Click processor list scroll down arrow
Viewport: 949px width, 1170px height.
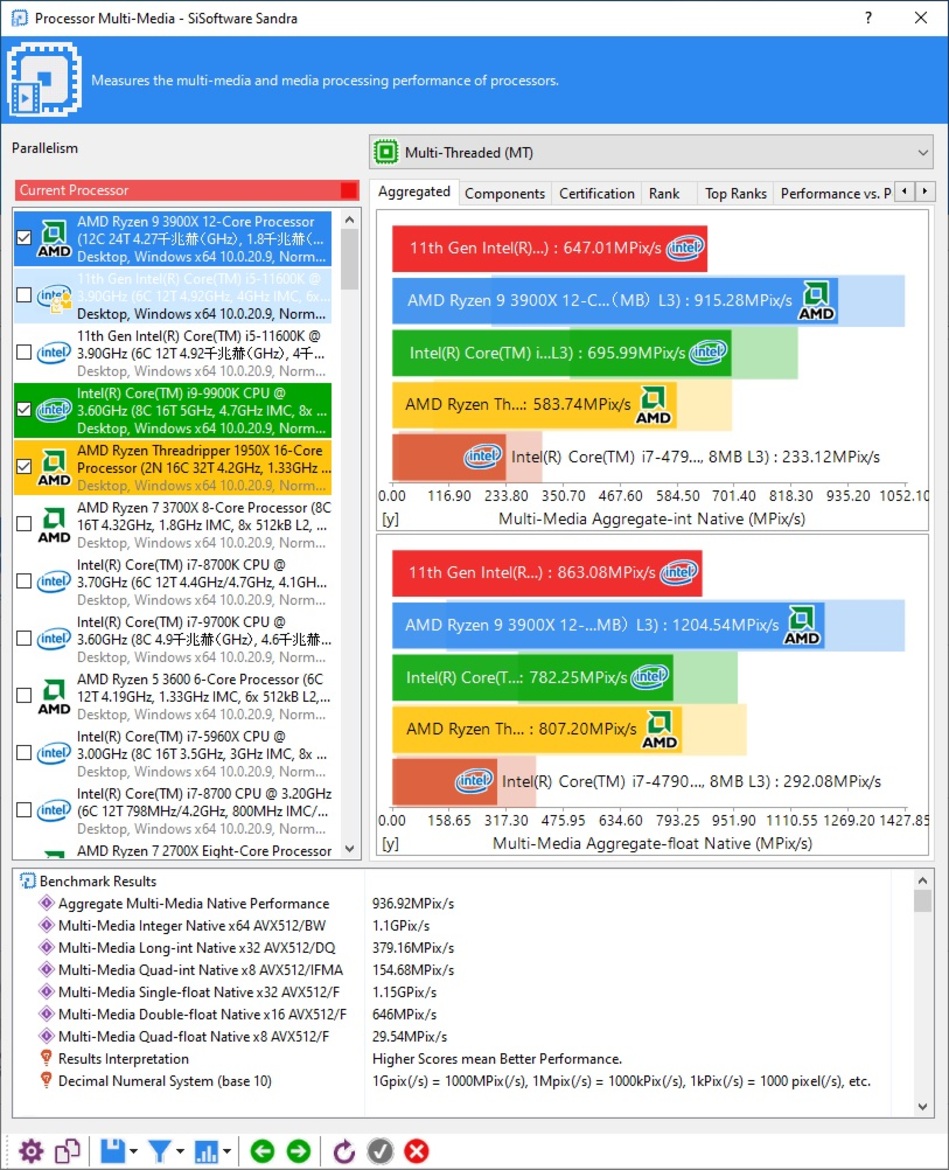349,848
